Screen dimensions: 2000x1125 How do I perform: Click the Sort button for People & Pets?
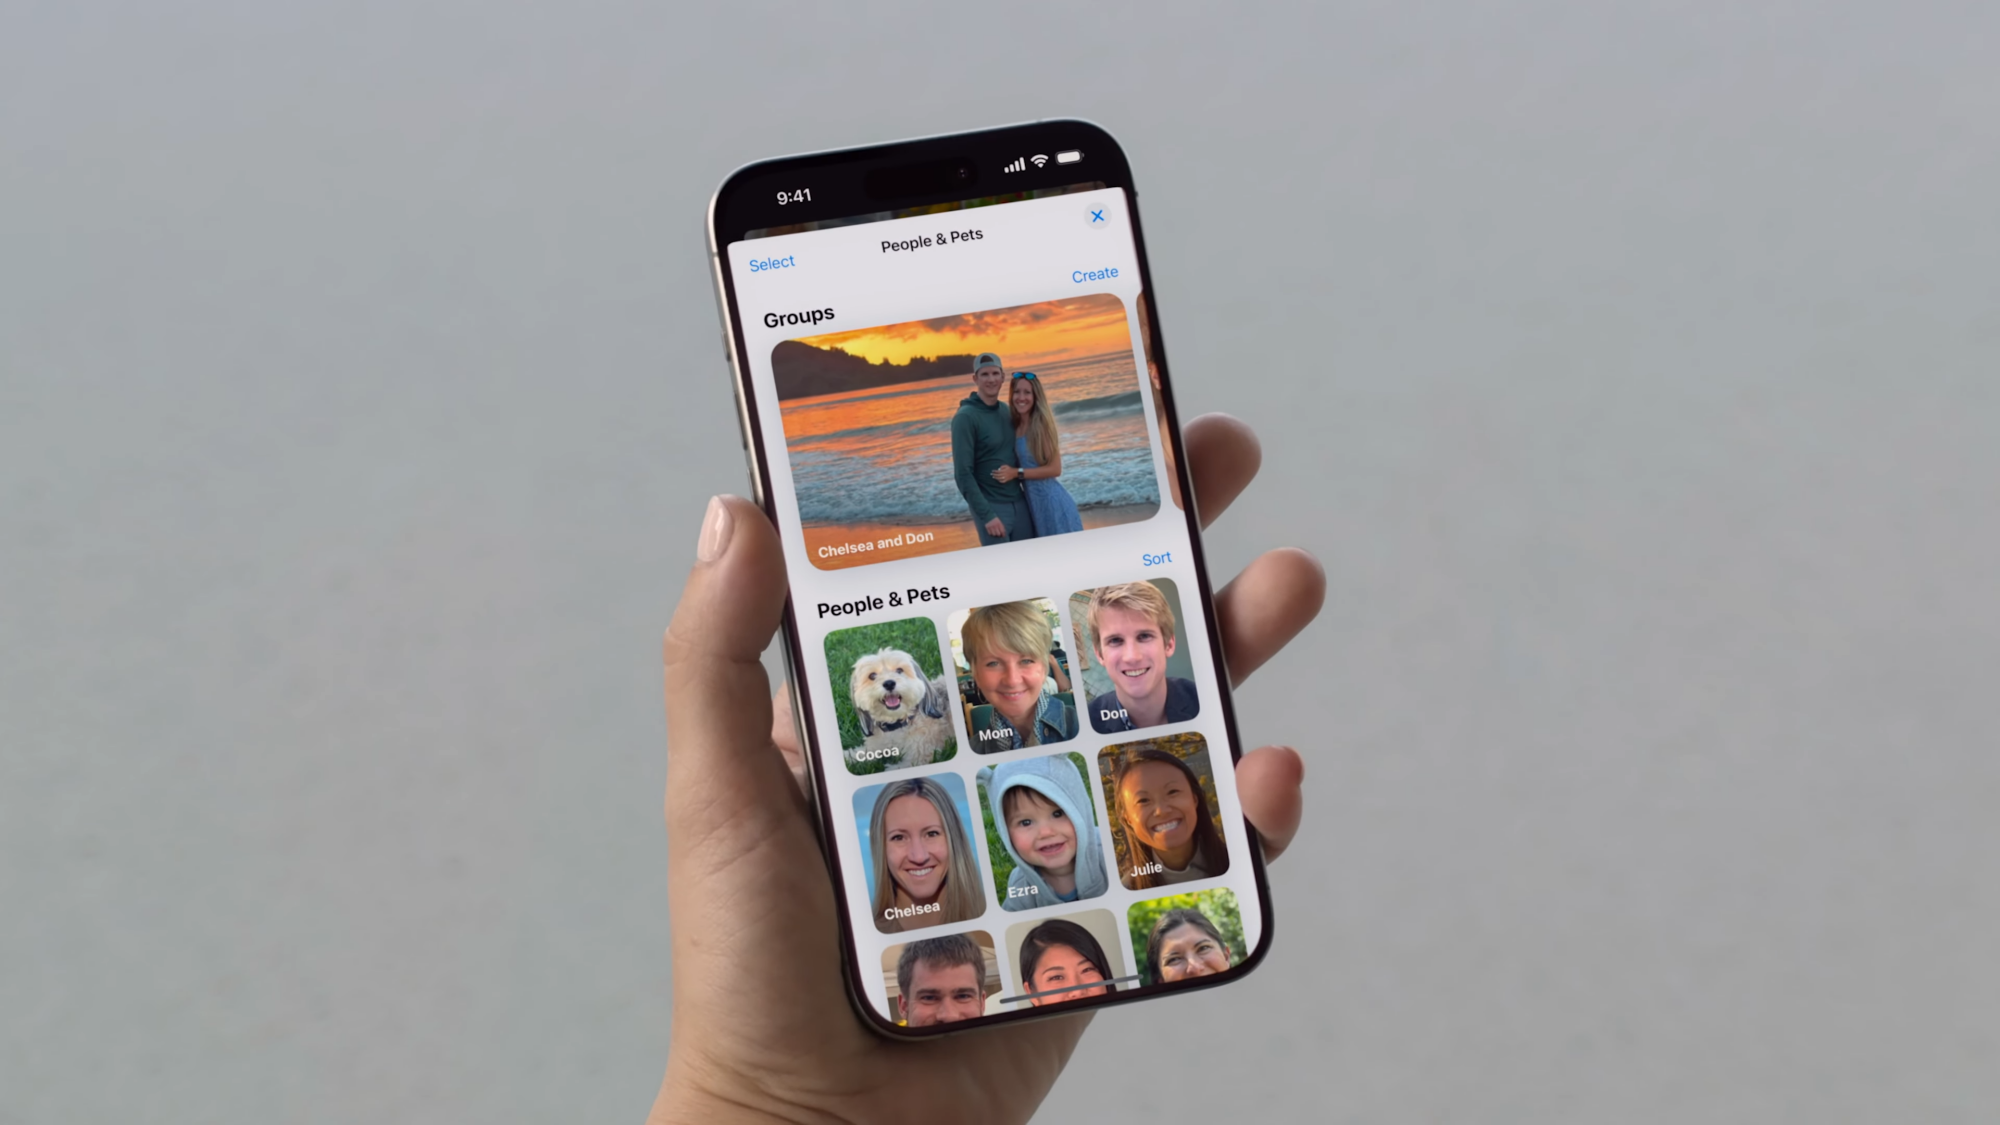1155,559
